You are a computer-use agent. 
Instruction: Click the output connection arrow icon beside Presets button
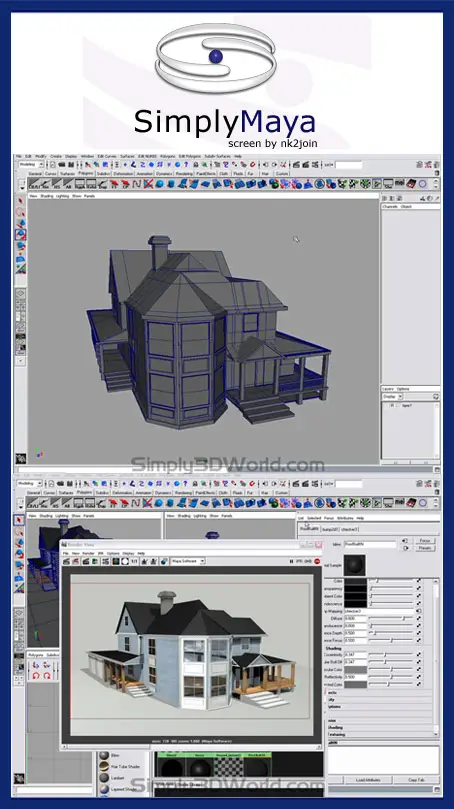[406, 548]
